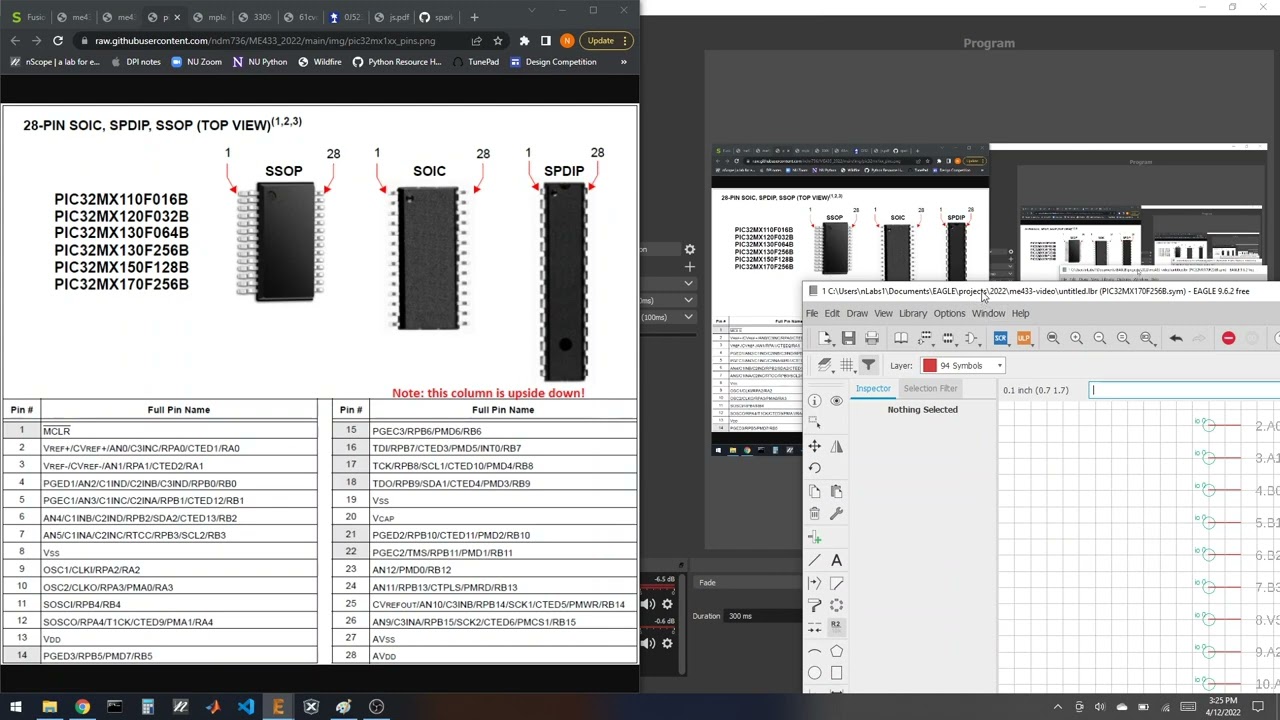Open the EAGLE Draw menu

[x=857, y=314]
